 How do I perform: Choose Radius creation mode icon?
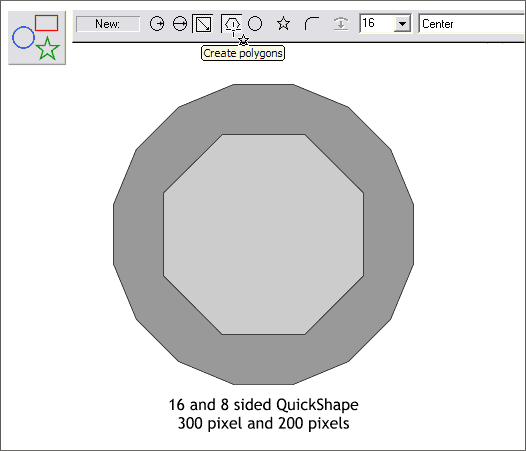point(157,24)
